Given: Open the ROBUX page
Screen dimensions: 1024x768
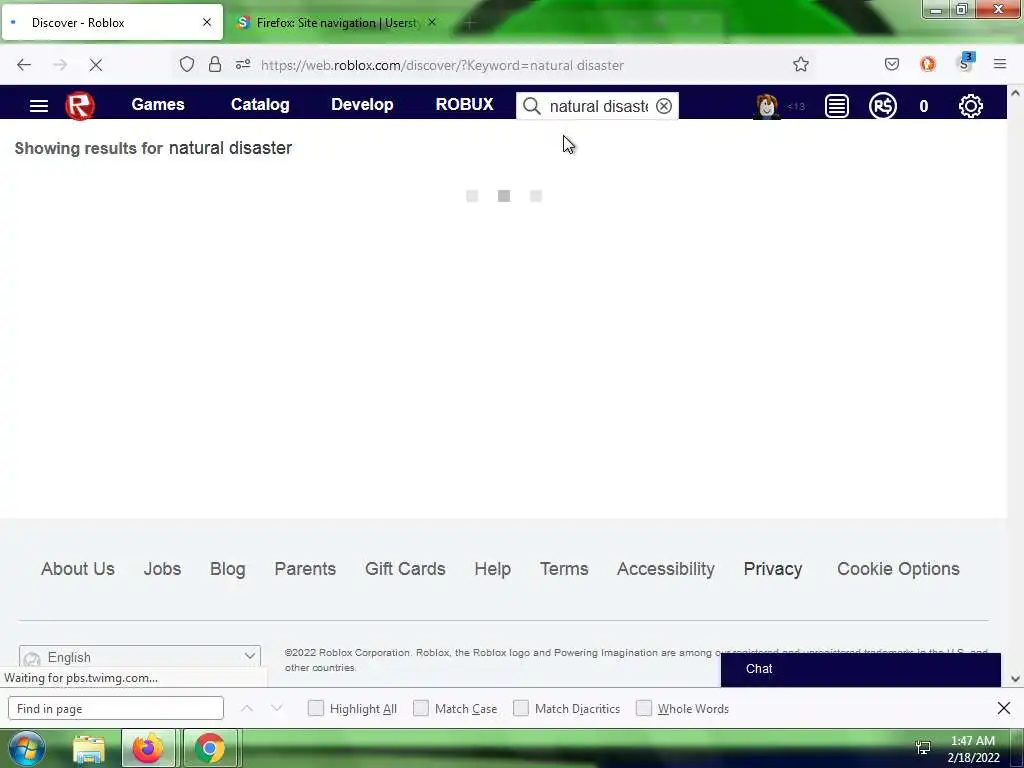Looking at the screenshot, I should pyautogui.click(x=464, y=104).
